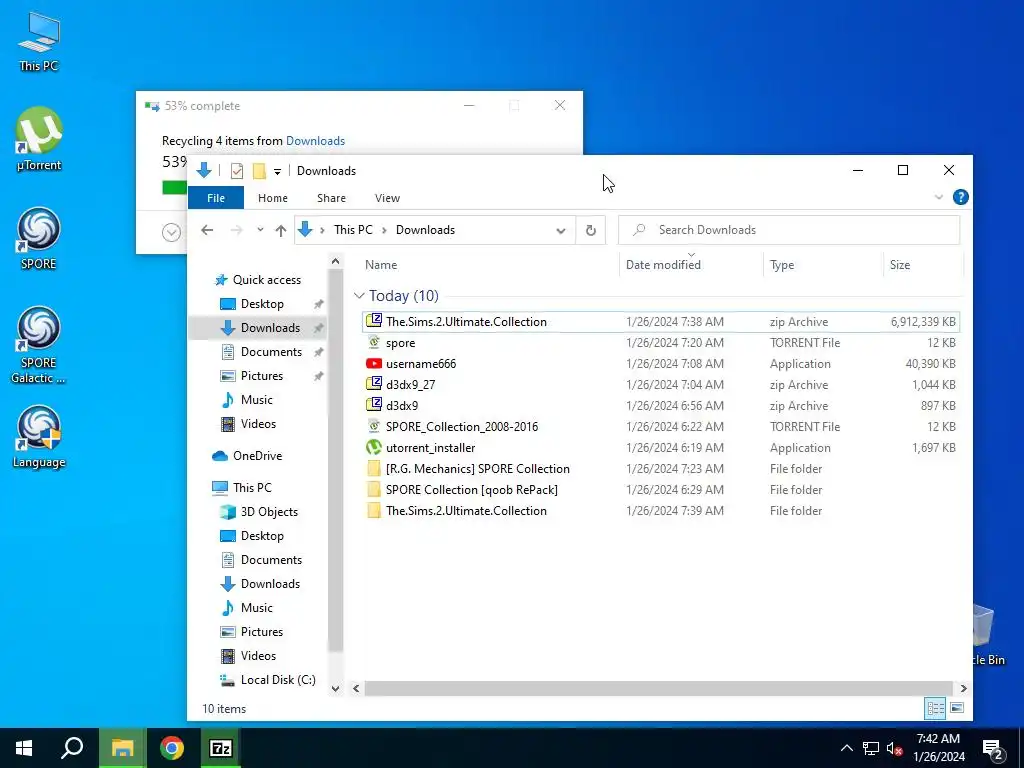Image resolution: width=1024 pixels, height=768 pixels.
Task: Select The.Sims.2.Ultimate.Collection file folder
Action: (x=661, y=511)
